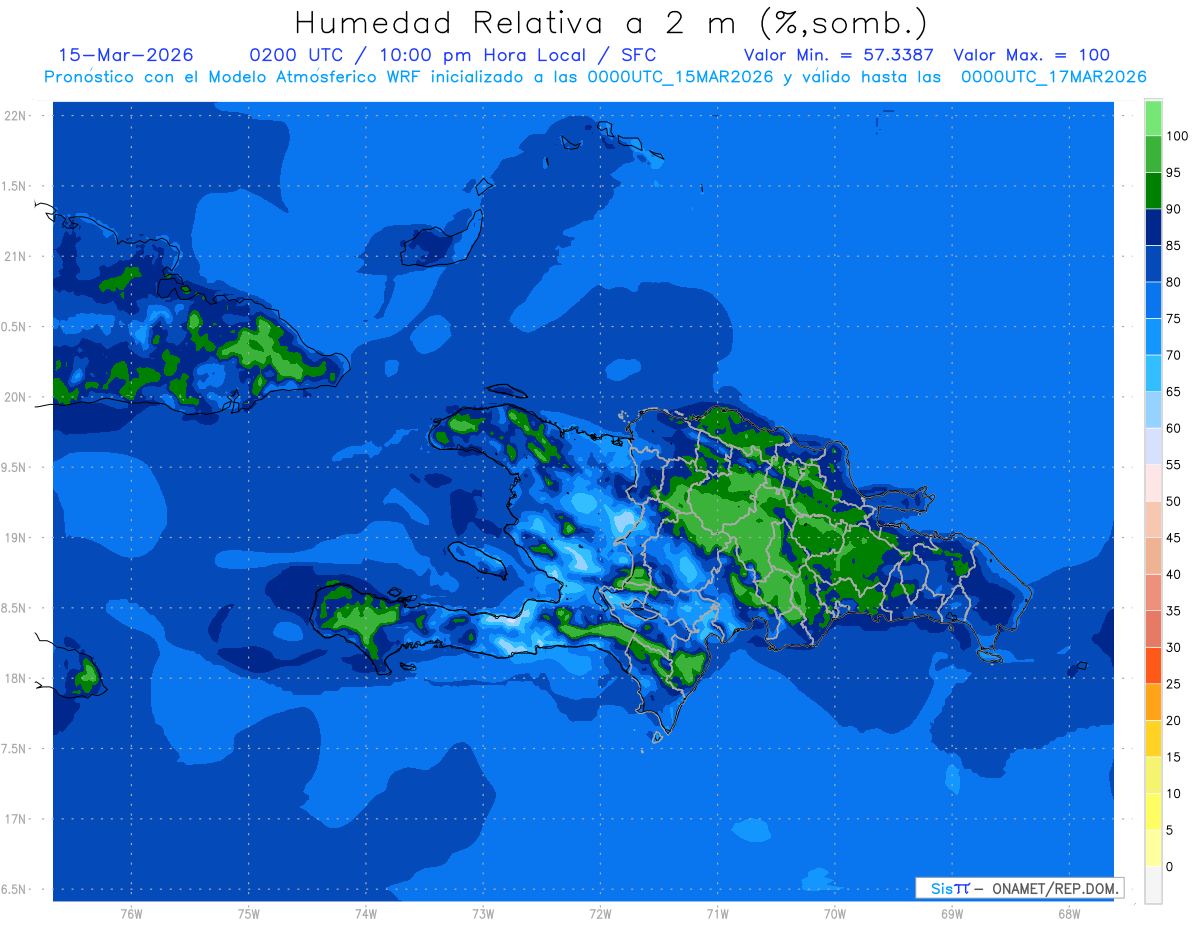Click the '76W' longitude label
This screenshot has height=927, width=1200.
(x=131, y=914)
